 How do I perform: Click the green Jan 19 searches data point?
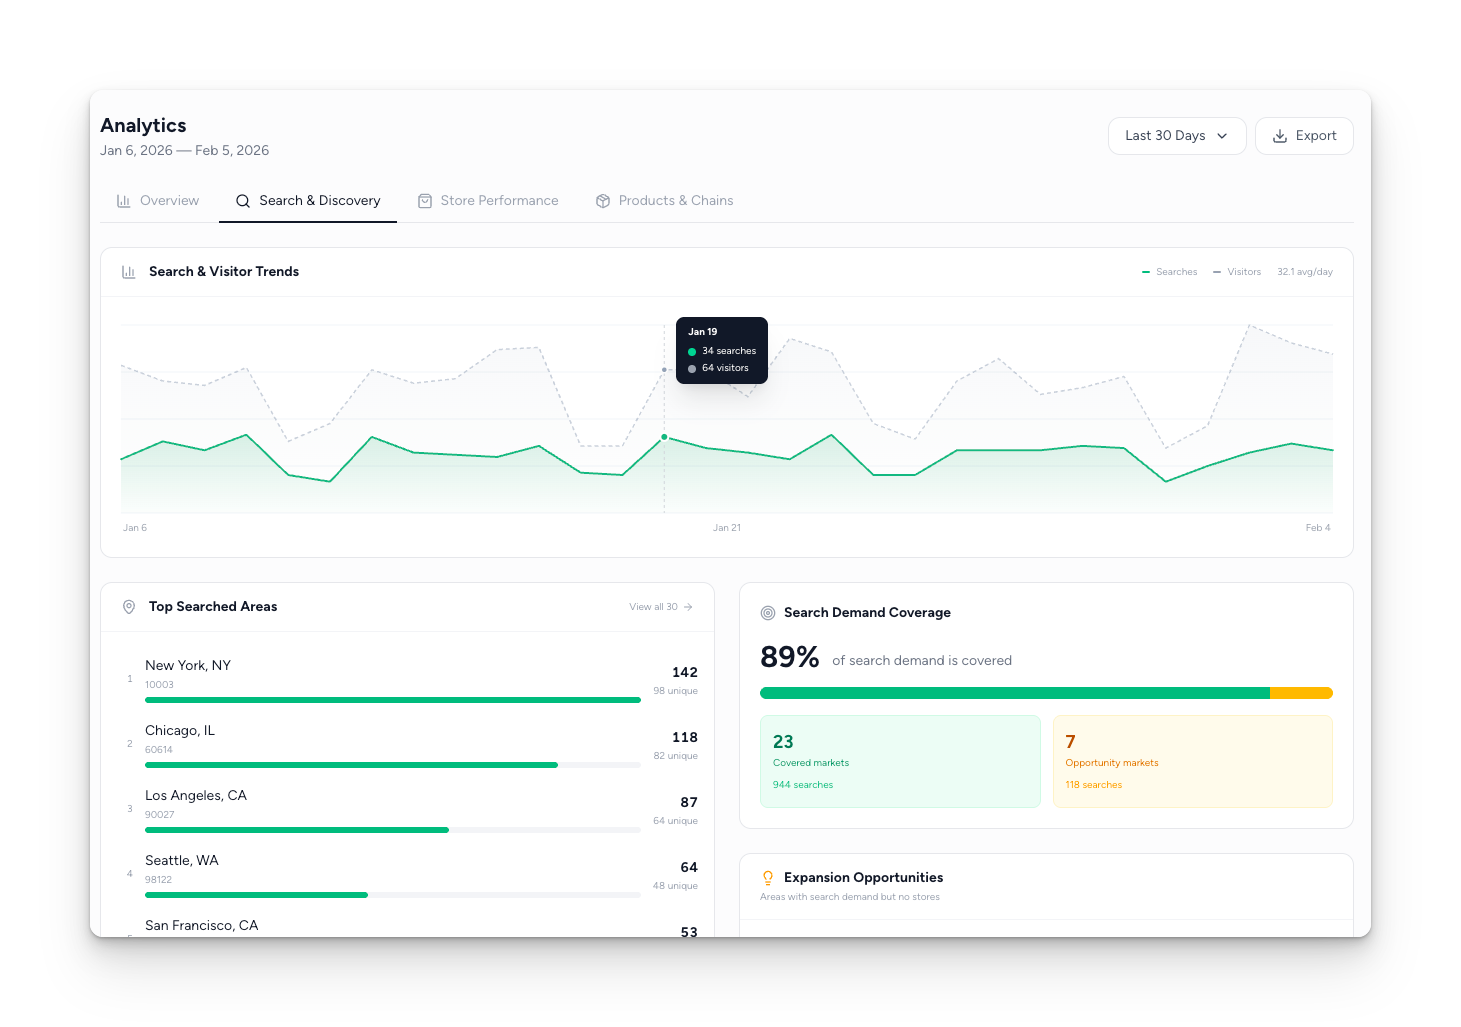pos(664,437)
